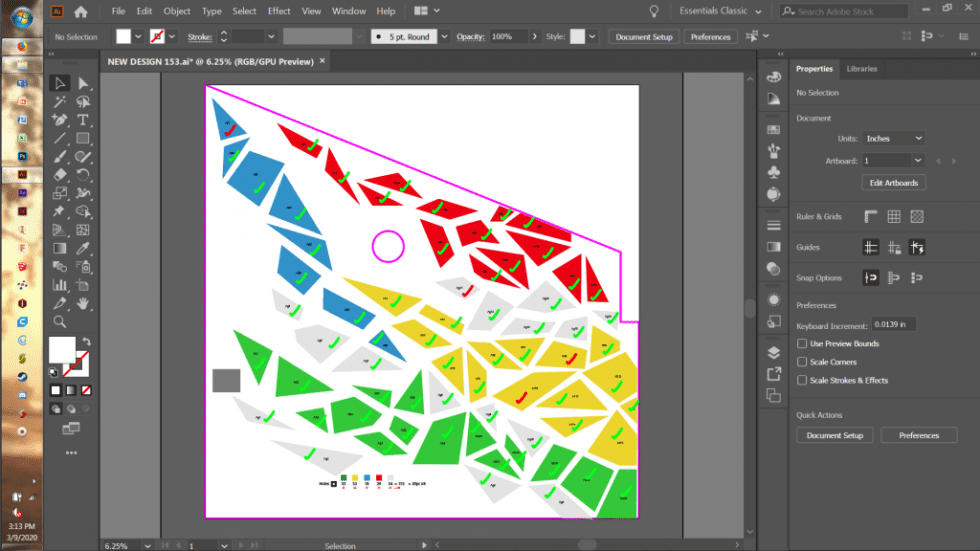The image size is (980, 551).
Task: Toggle Scale Strokes & Effects checkbox
Action: click(802, 380)
